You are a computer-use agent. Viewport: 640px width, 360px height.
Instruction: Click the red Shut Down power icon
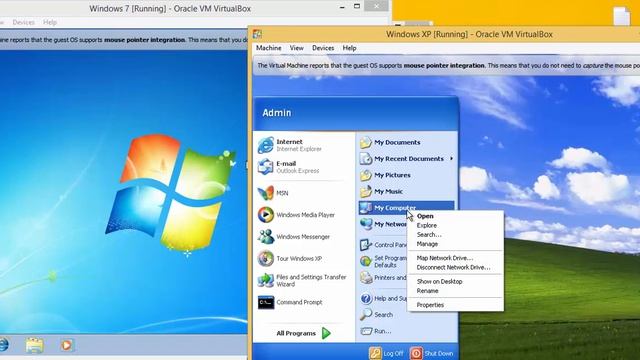(416, 353)
